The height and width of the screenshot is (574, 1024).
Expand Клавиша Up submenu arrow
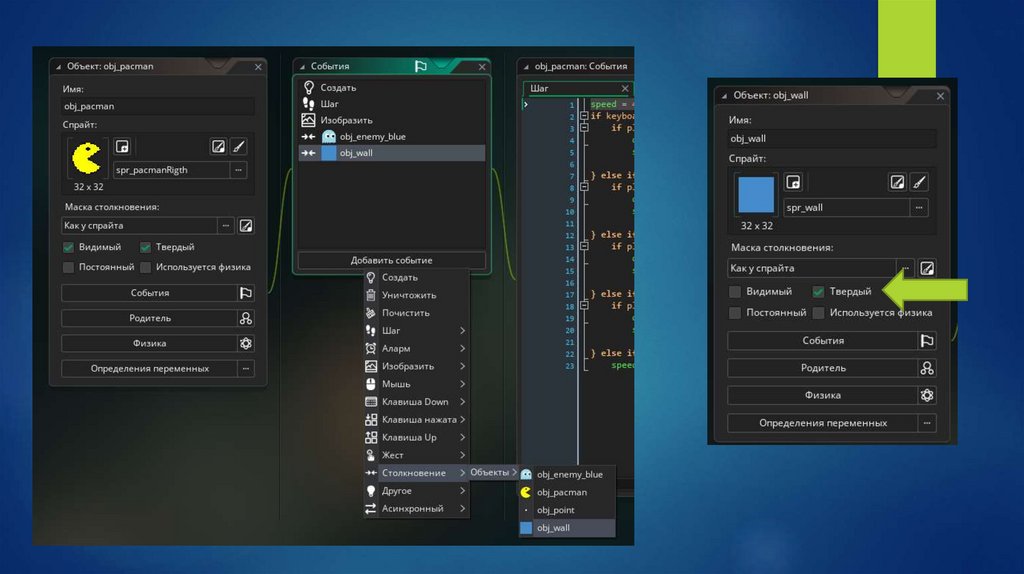(x=462, y=437)
